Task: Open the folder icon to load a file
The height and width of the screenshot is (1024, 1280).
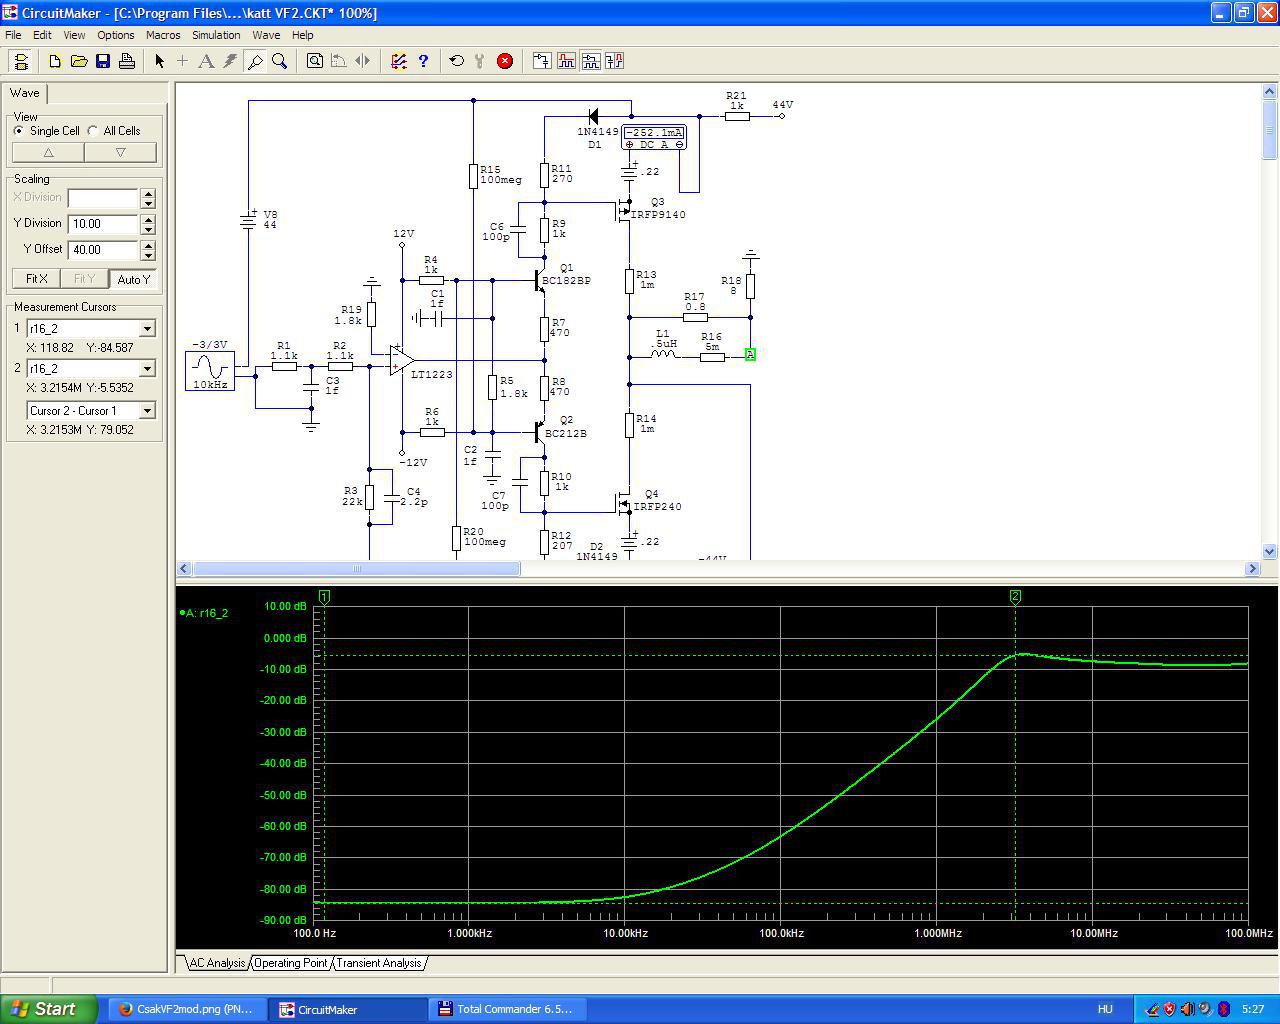Action: pyautogui.click(x=79, y=61)
